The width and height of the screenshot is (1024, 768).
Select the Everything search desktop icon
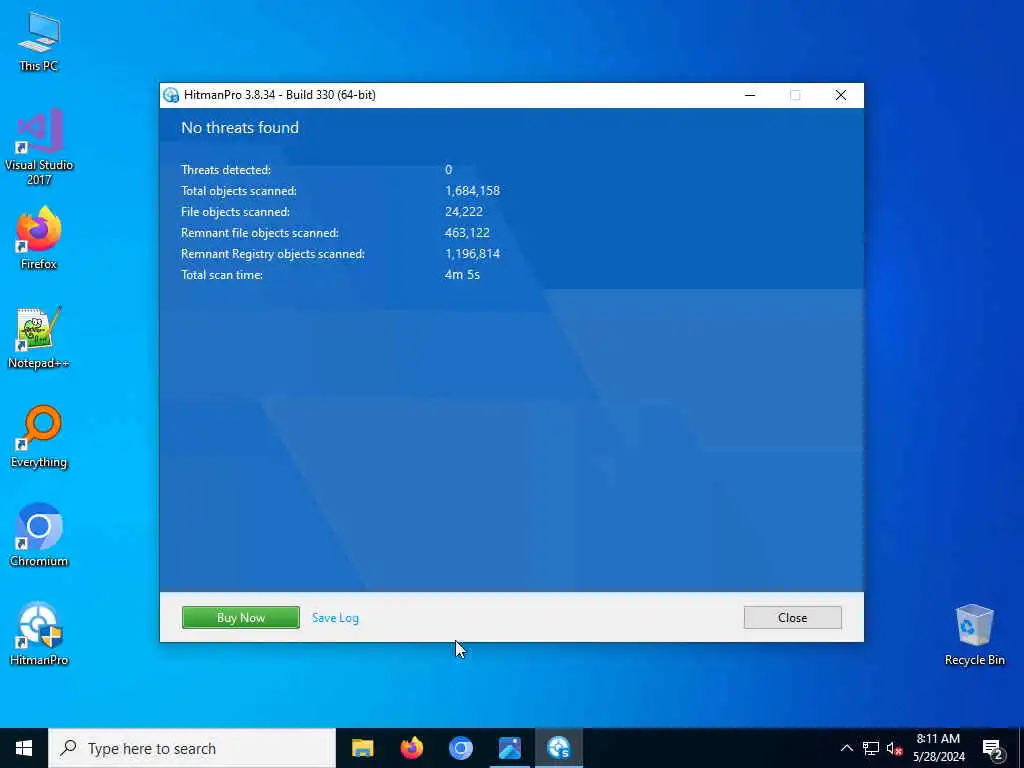tap(39, 436)
